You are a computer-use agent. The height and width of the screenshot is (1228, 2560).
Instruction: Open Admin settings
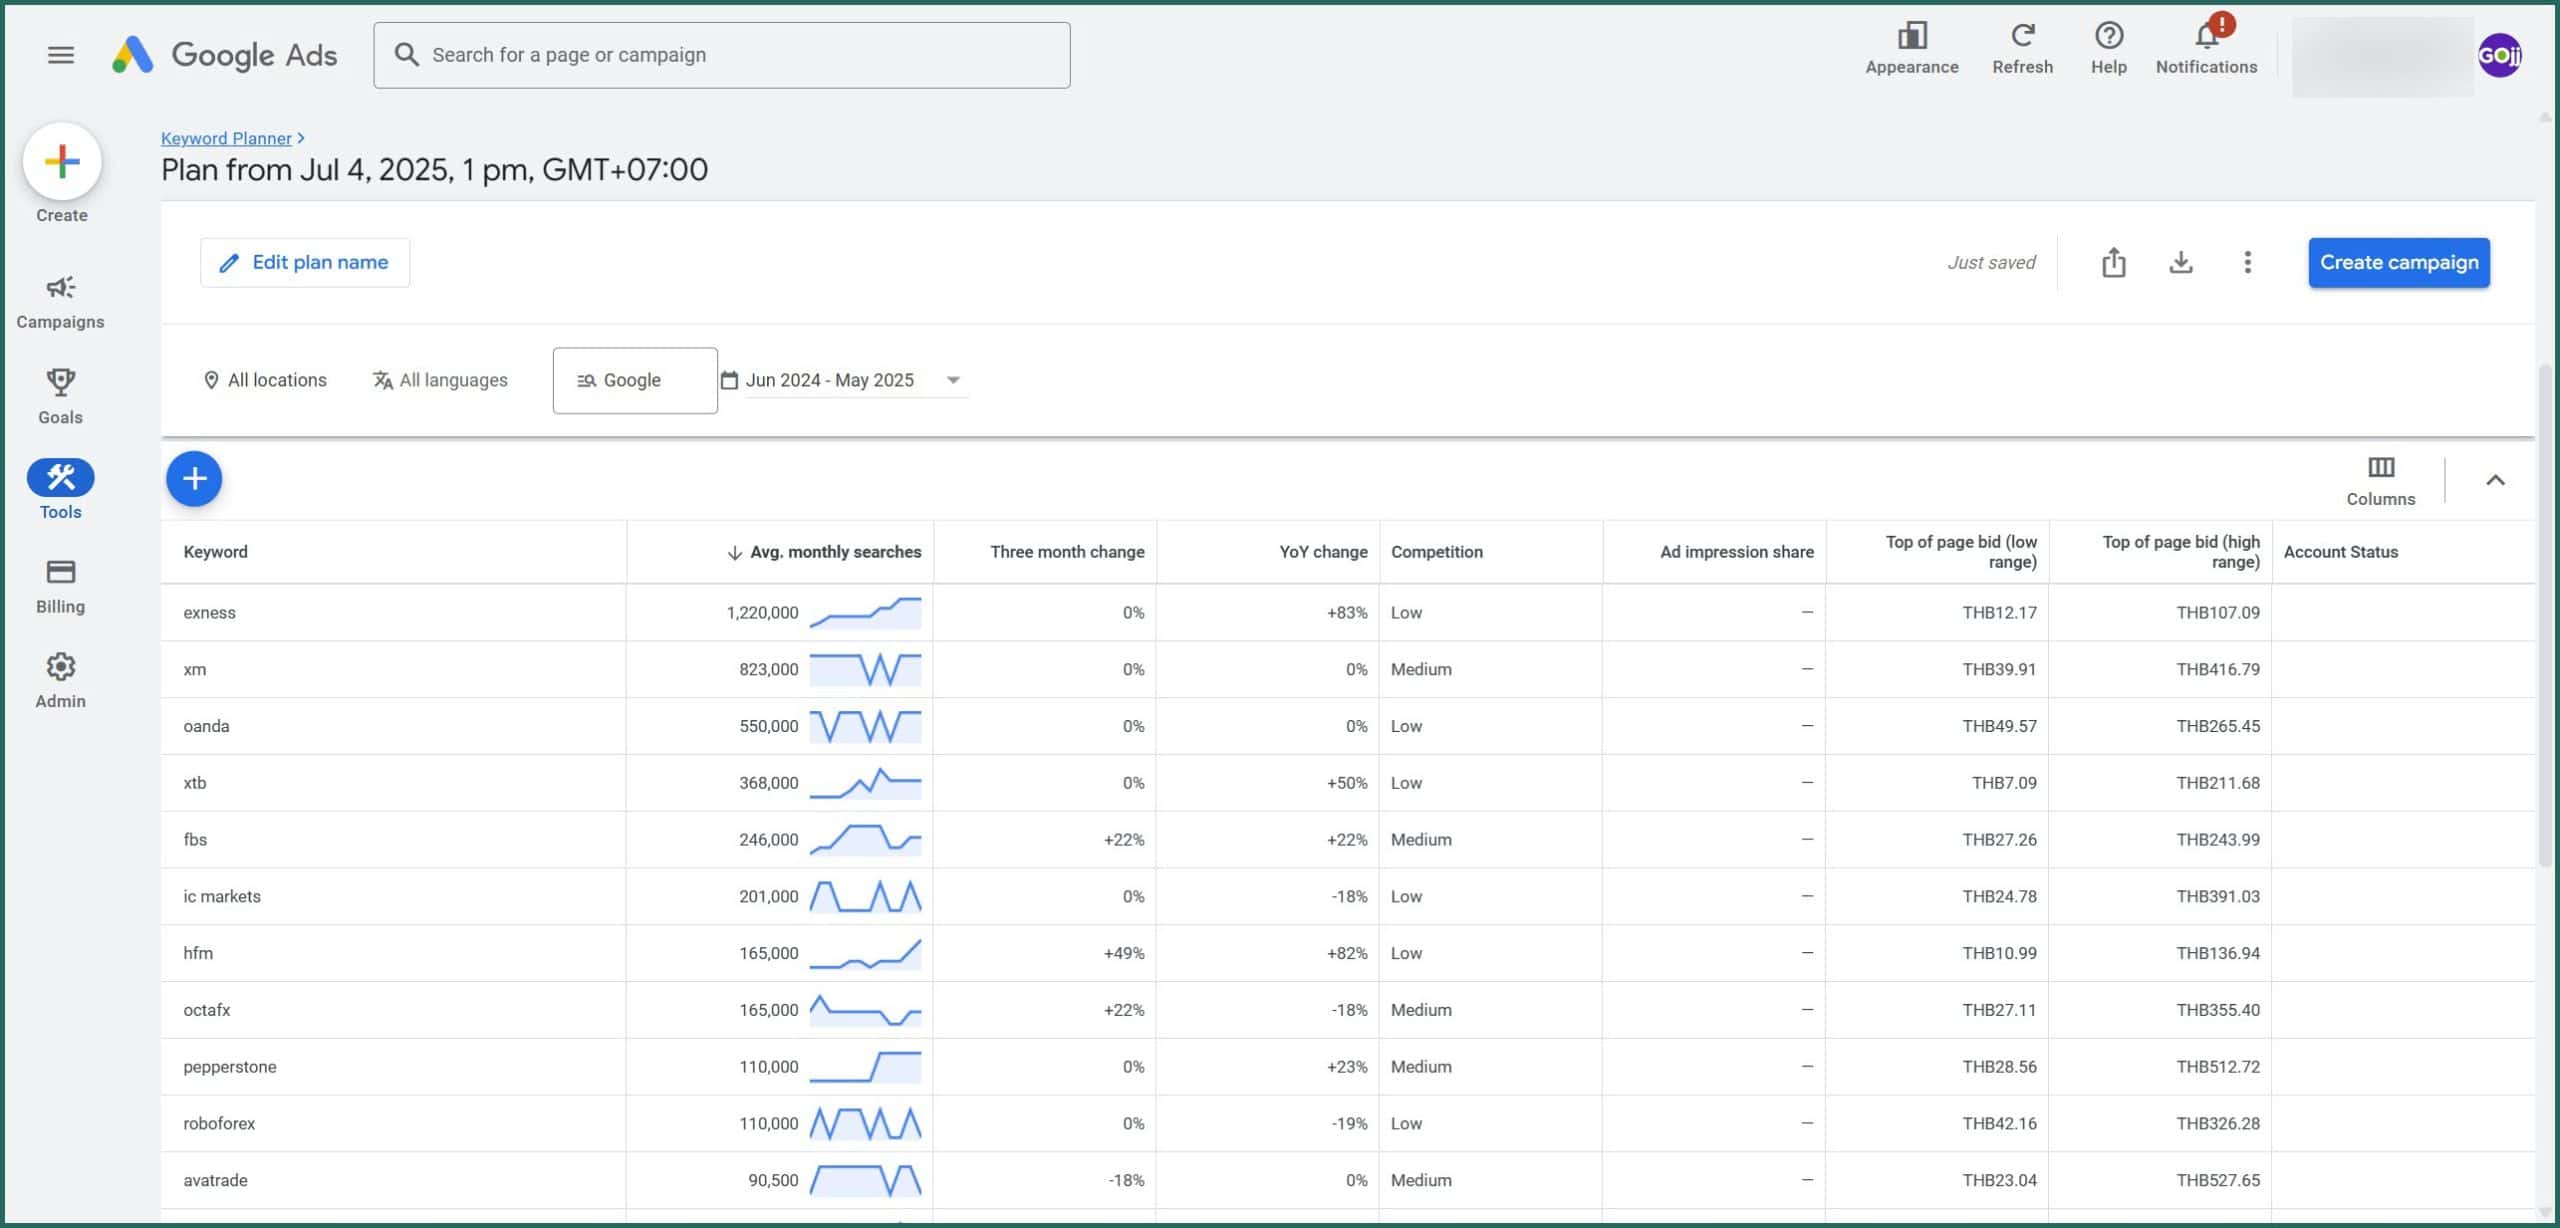pos(60,681)
